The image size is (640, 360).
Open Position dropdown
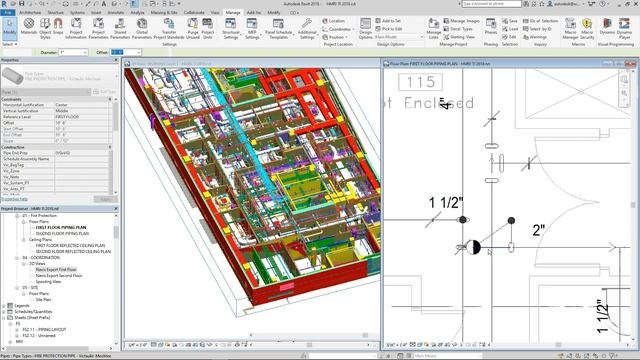pyautogui.click(x=336, y=37)
